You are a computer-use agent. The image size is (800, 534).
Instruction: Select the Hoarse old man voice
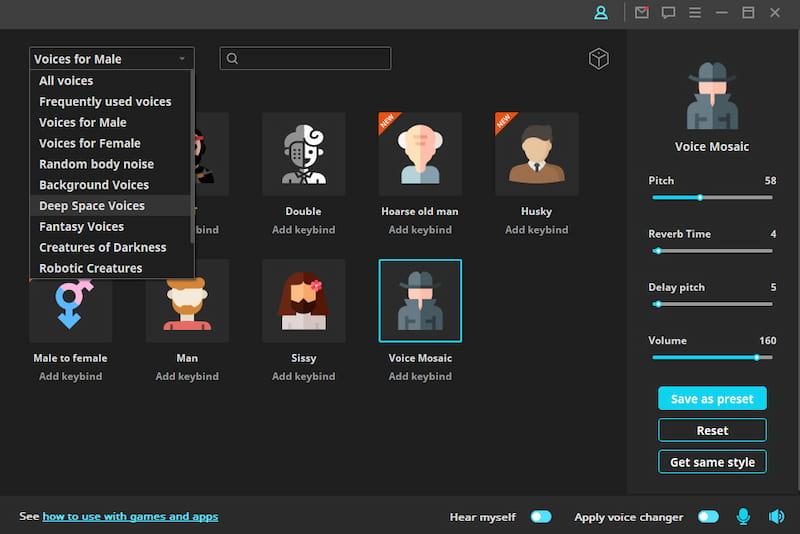(x=420, y=154)
